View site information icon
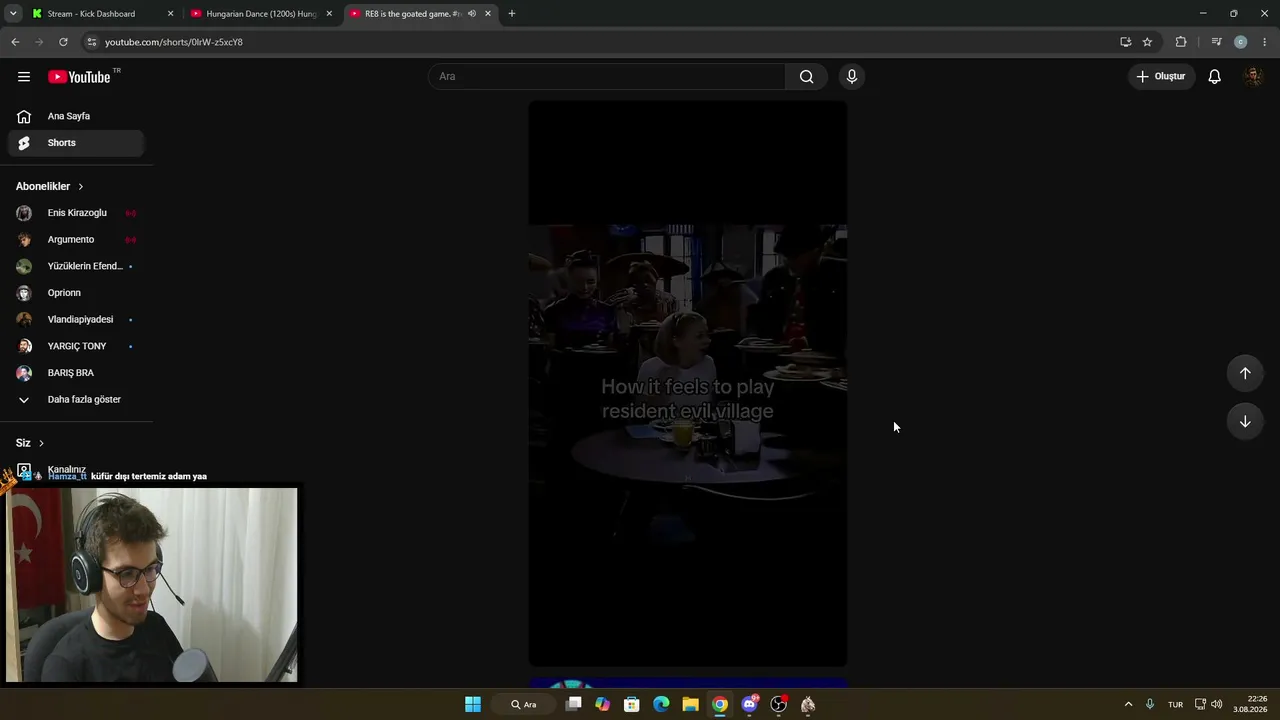The height and width of the screenshot is (720, 1280). (x=91, y=42)
